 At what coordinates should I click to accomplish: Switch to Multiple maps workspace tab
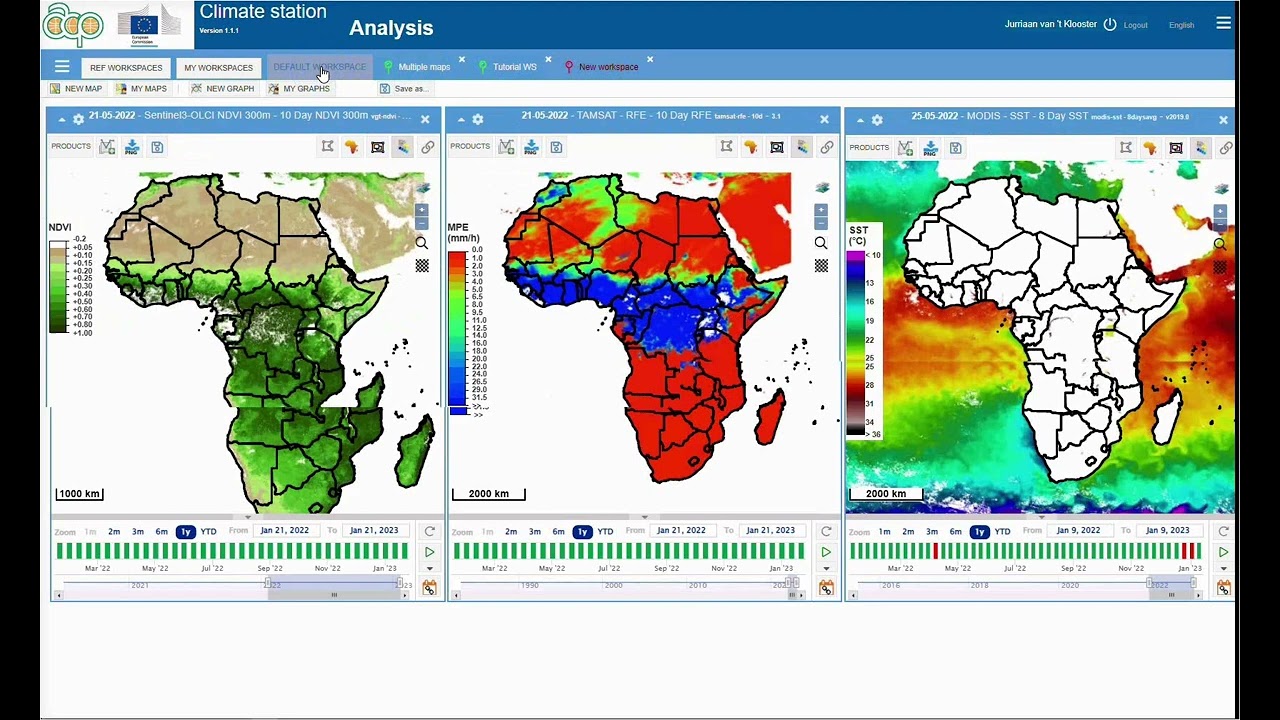tap(424, 67)
